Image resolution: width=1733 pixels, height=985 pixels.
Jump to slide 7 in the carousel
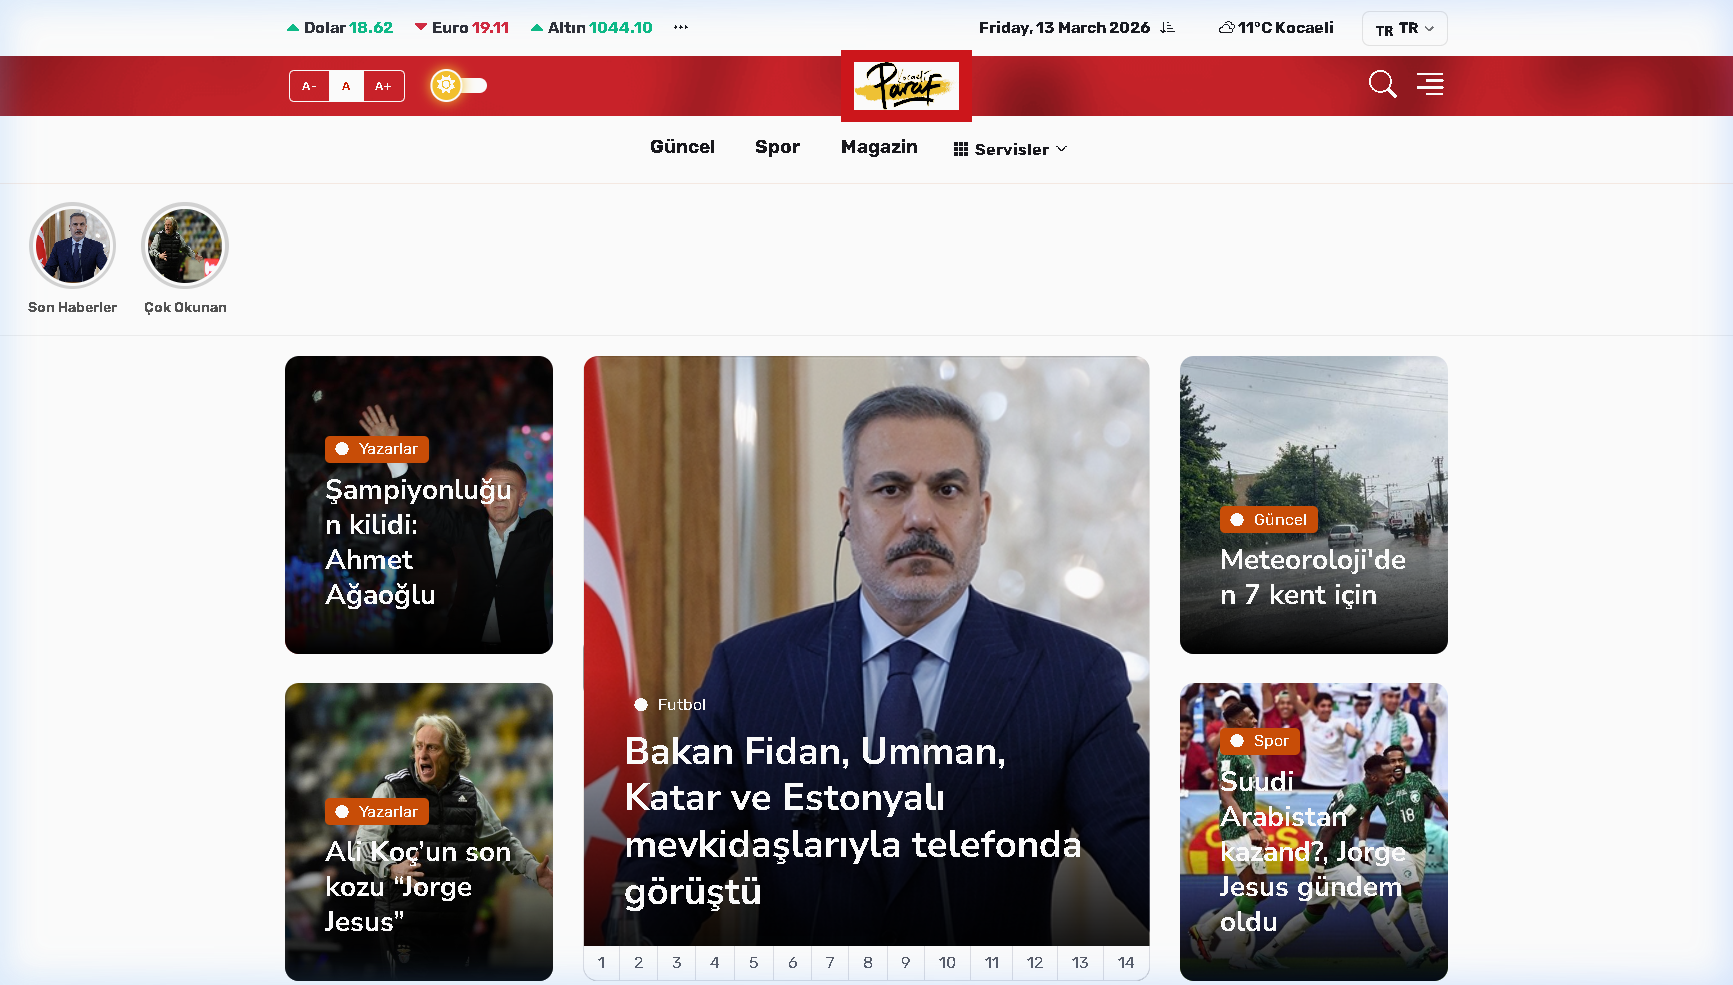coord(829,963)
